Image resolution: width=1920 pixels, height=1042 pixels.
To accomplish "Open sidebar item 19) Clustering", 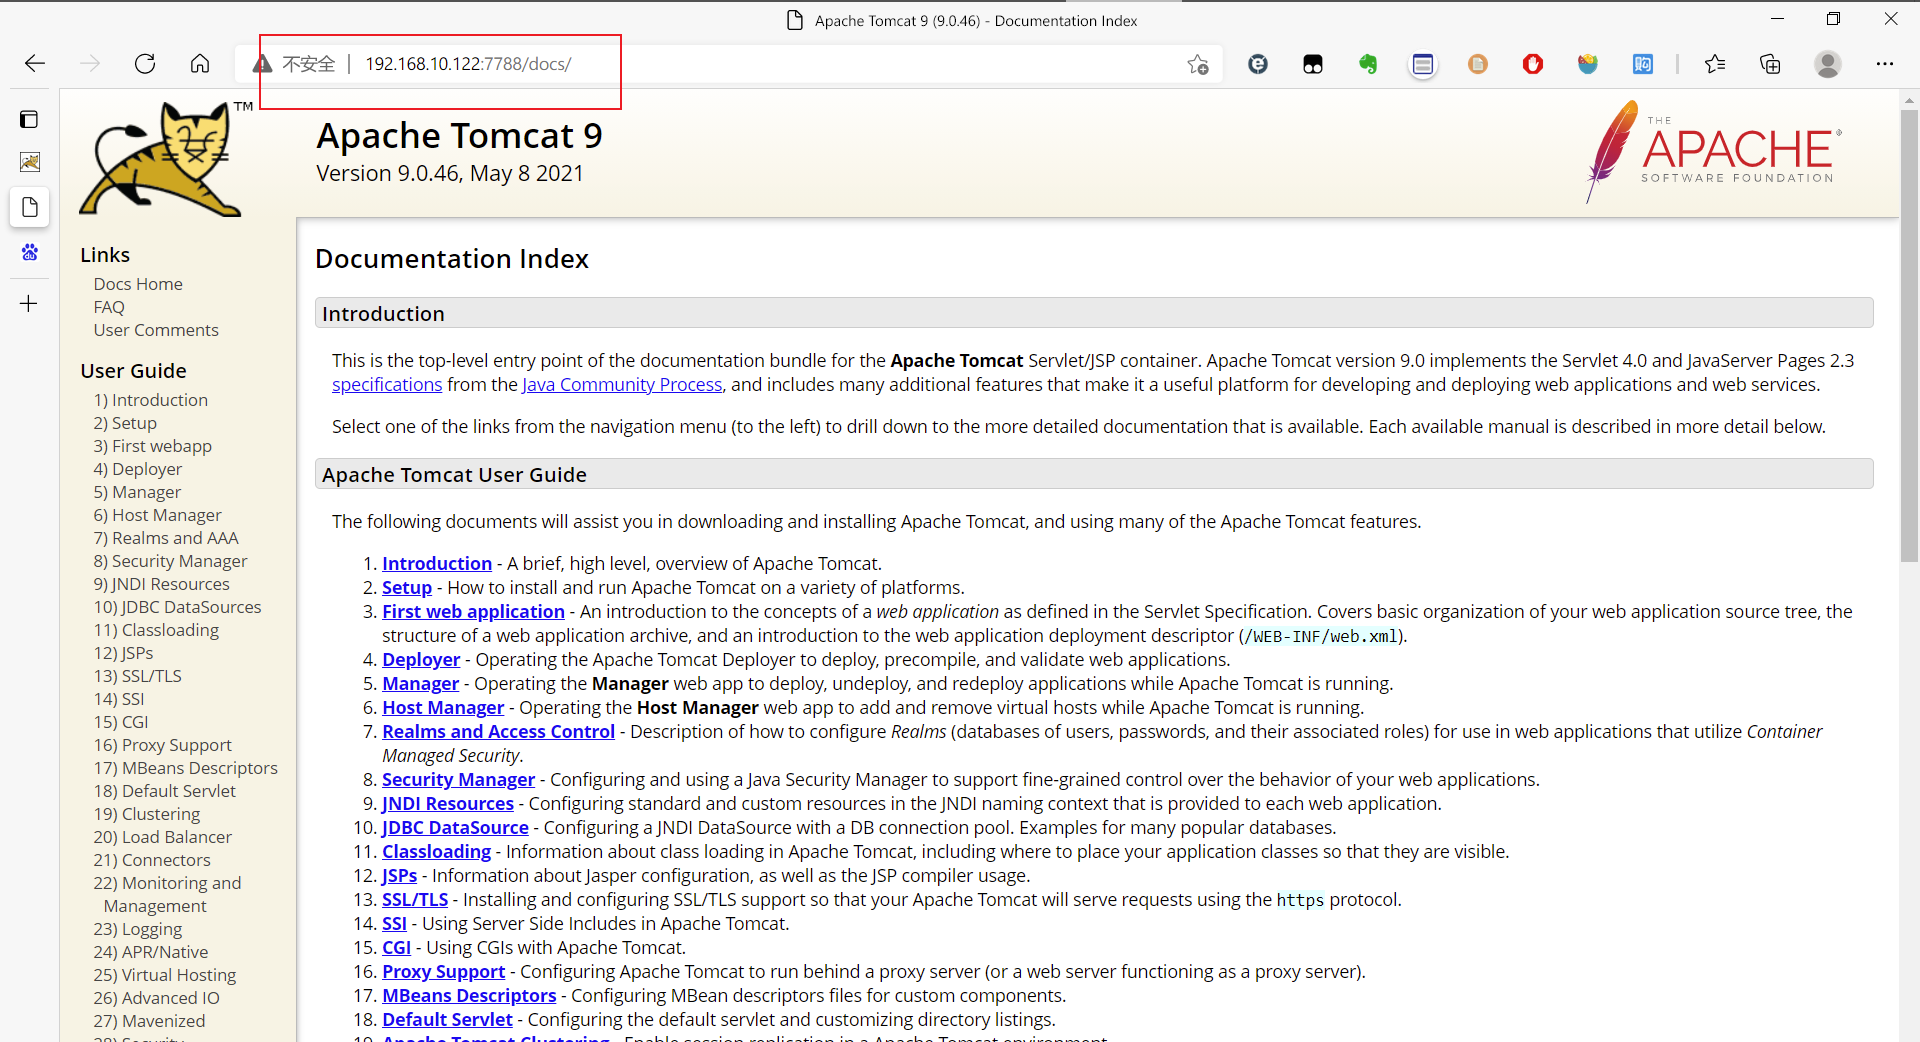I will [x=147, y=814].
